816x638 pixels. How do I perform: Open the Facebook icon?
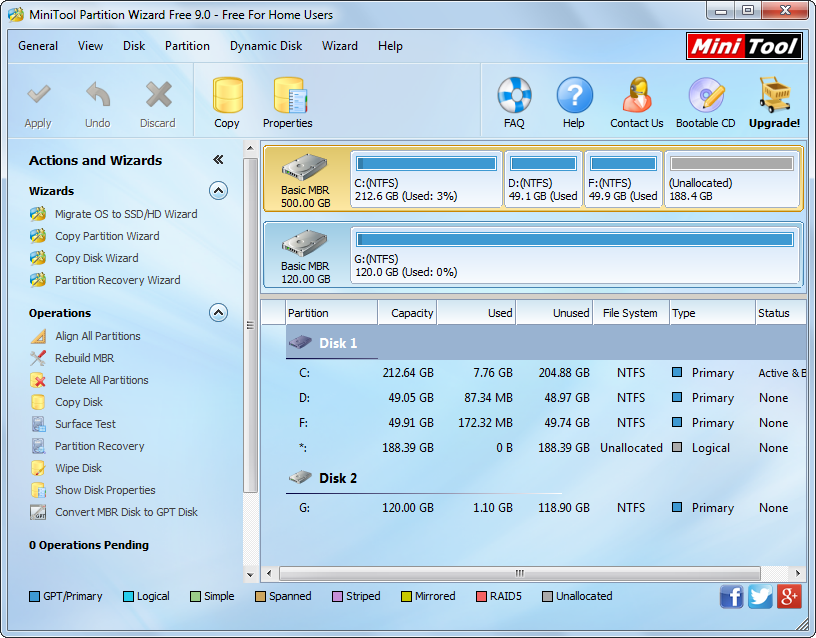tap(732, 596)
